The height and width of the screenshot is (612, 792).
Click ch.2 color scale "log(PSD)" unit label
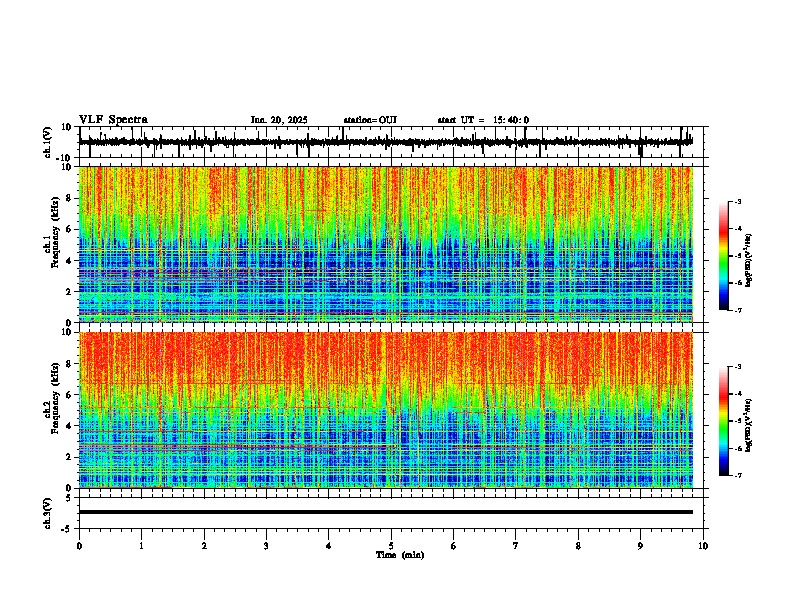coord(749,426)
